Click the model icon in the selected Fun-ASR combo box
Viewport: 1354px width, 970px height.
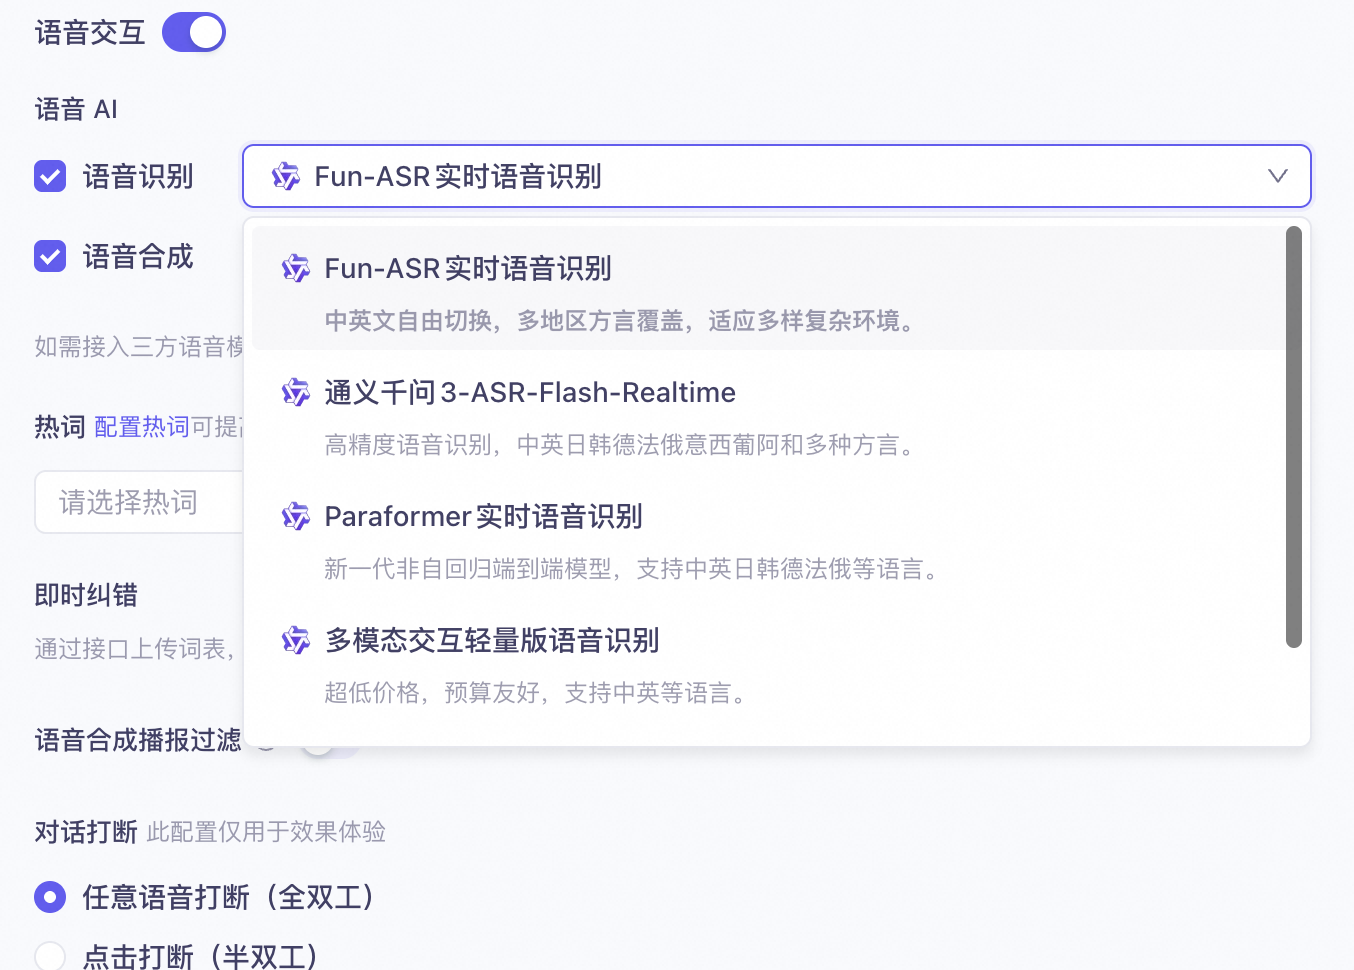point(286,177)
